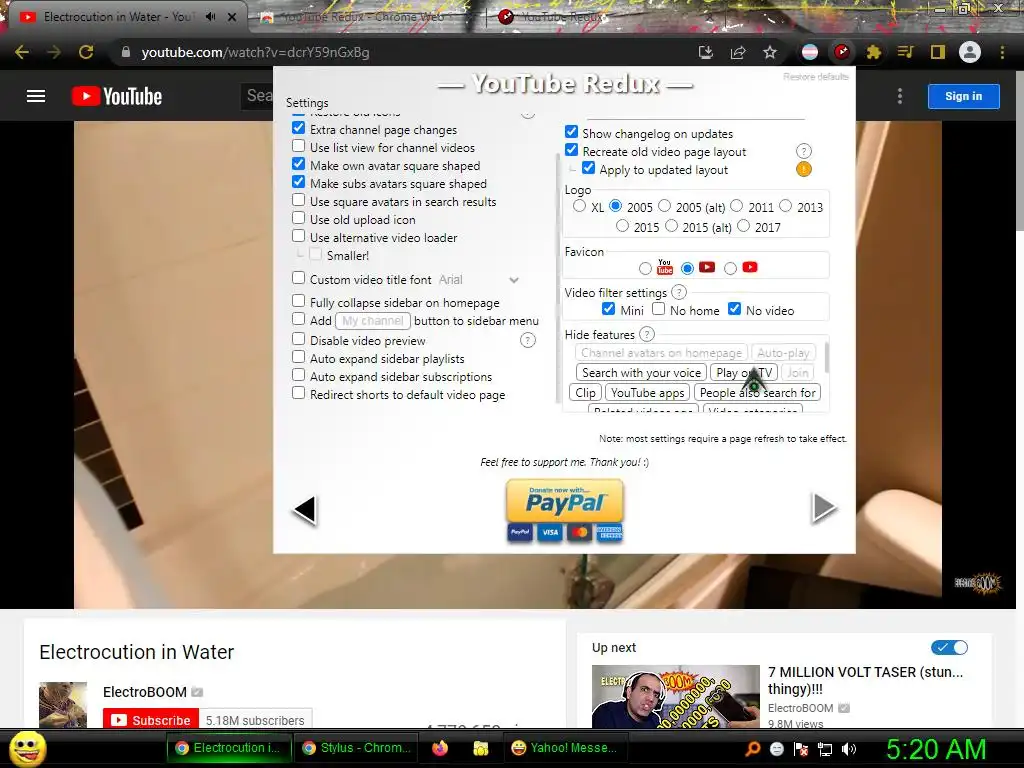Go to YouTube home via the logo

click(117, 97)
